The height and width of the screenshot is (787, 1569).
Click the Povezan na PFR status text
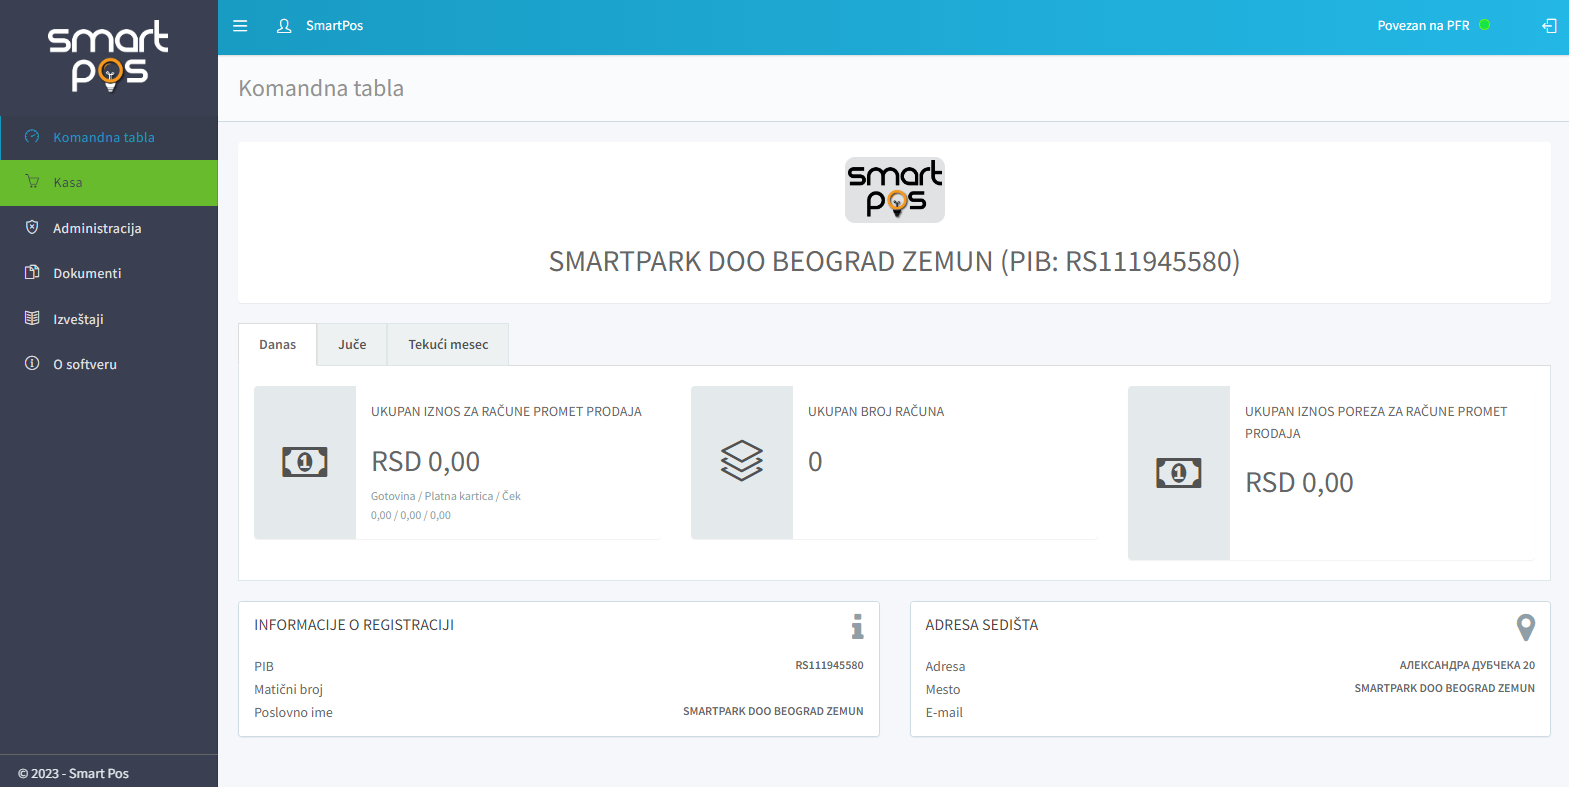[x=1424, y=26]
